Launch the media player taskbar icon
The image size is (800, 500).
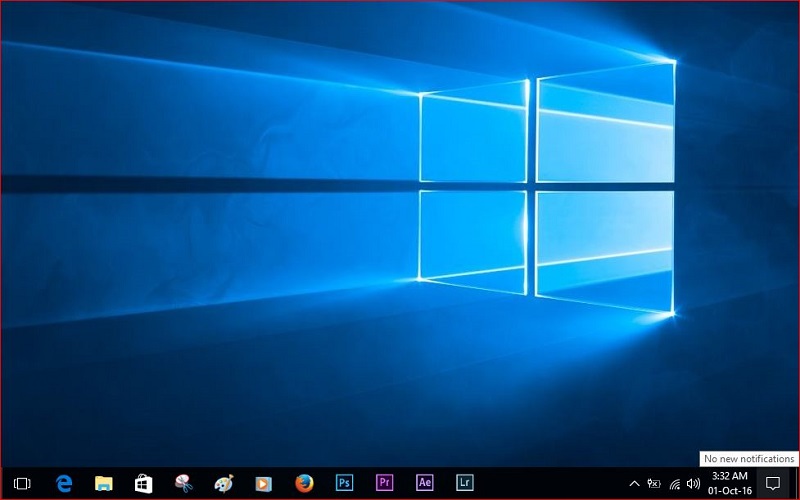point(263,483)
